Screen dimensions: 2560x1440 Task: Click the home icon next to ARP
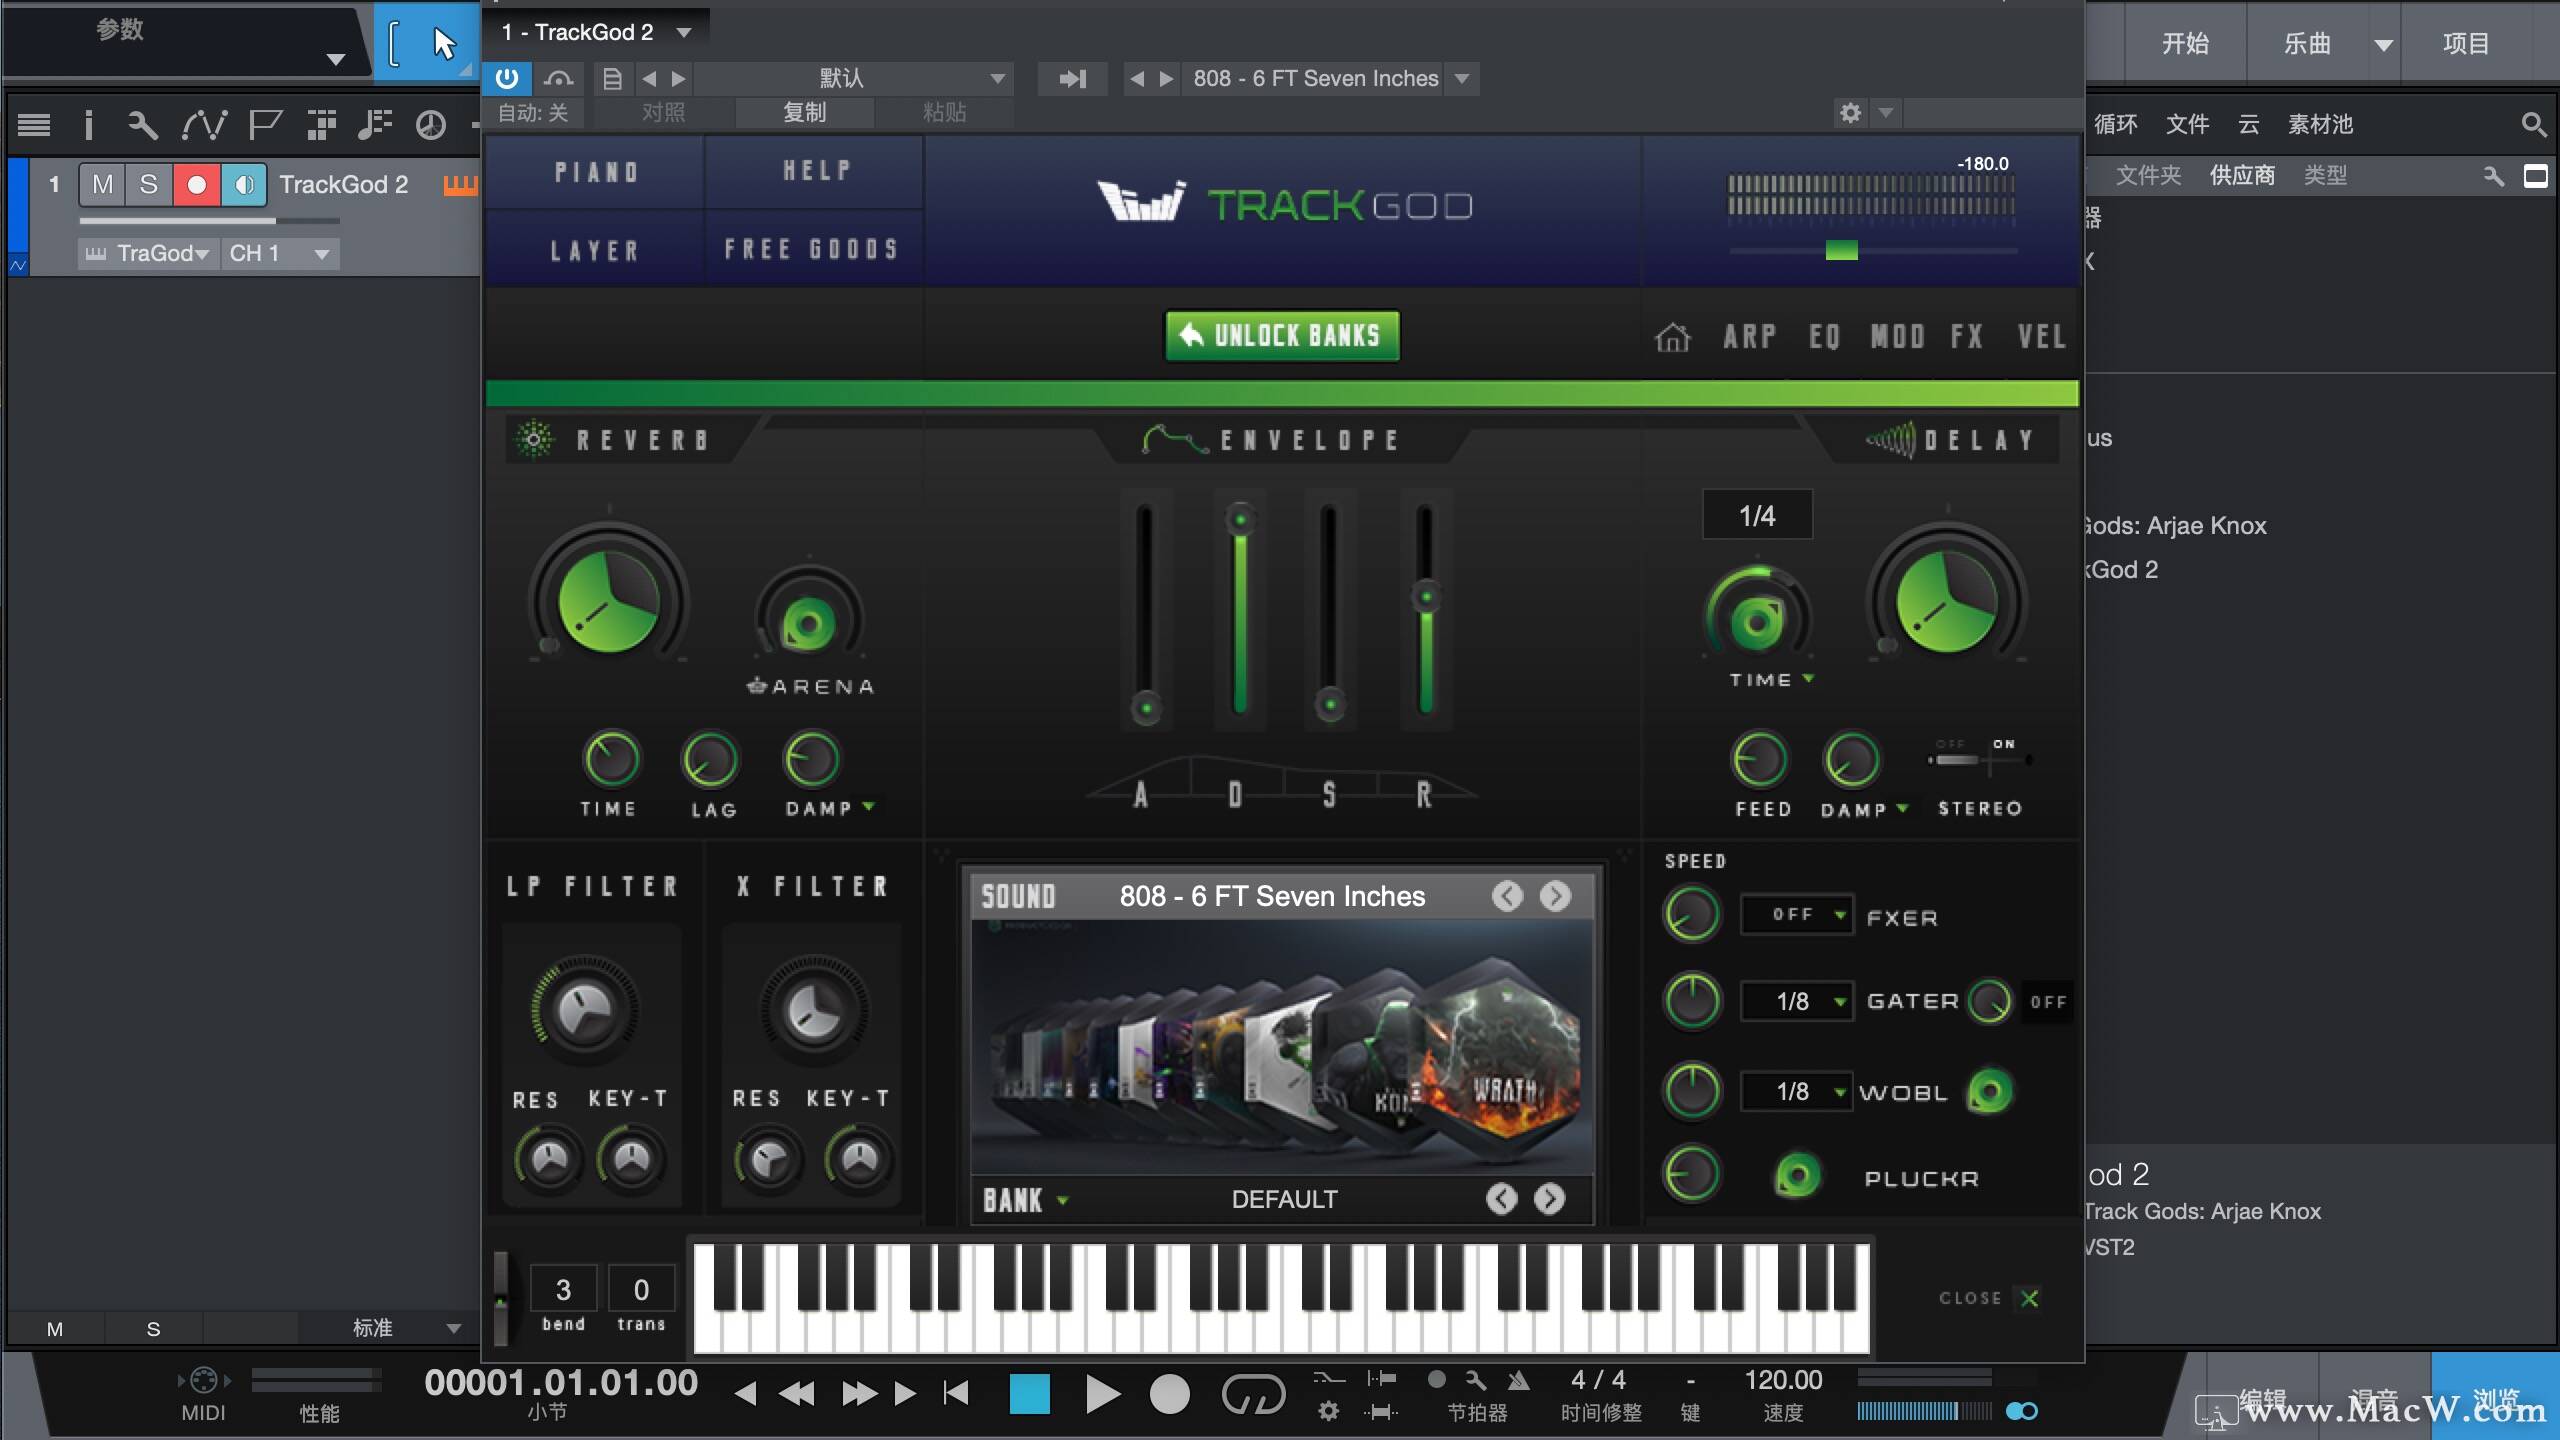(1672, 338)
